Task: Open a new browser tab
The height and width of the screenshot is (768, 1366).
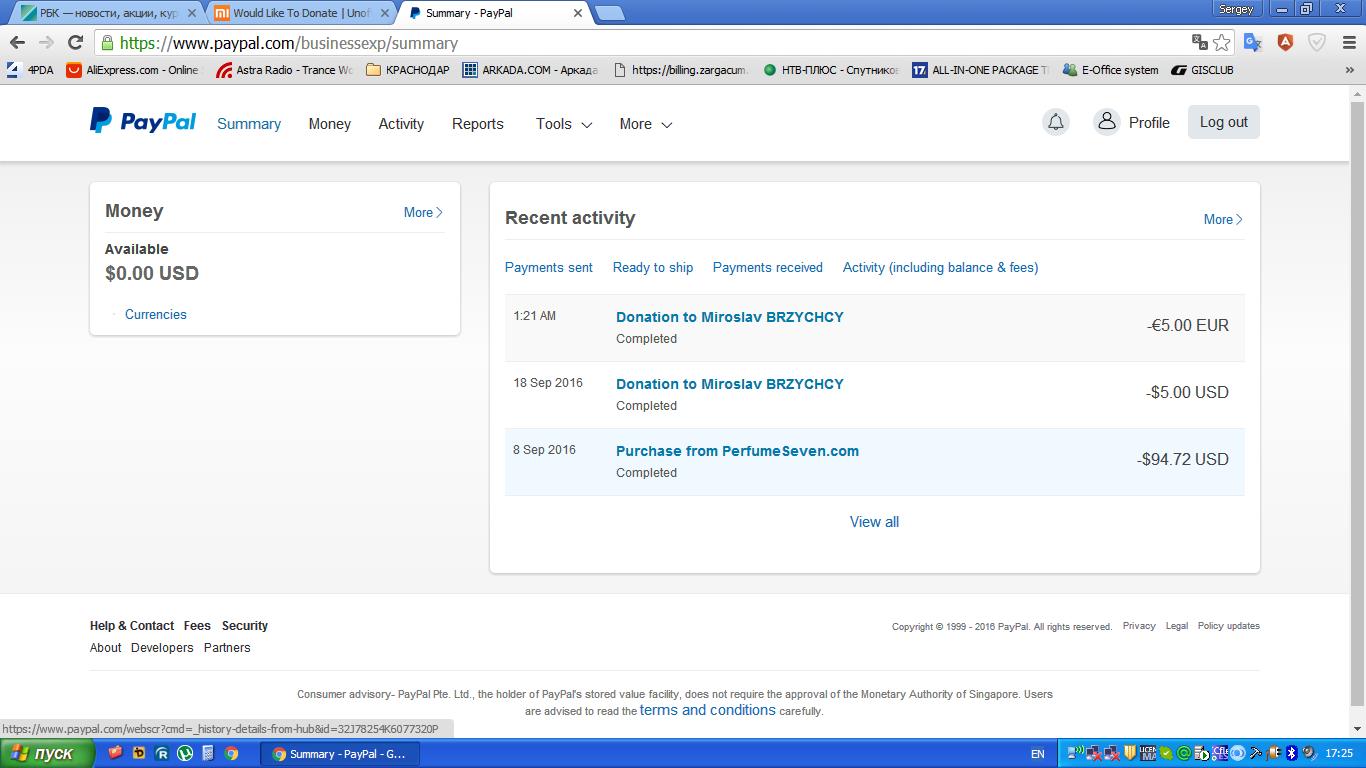Action: click(609, 13)
